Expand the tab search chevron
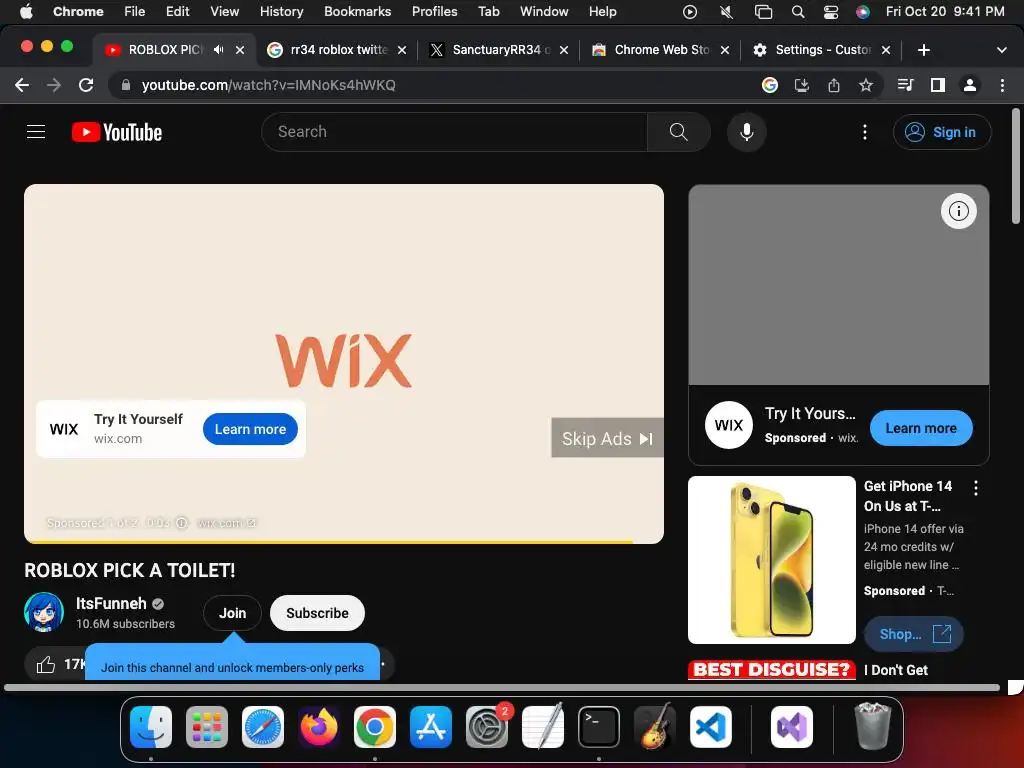The height and width of the screenshot is (768, 1024). coord(1002,50)
